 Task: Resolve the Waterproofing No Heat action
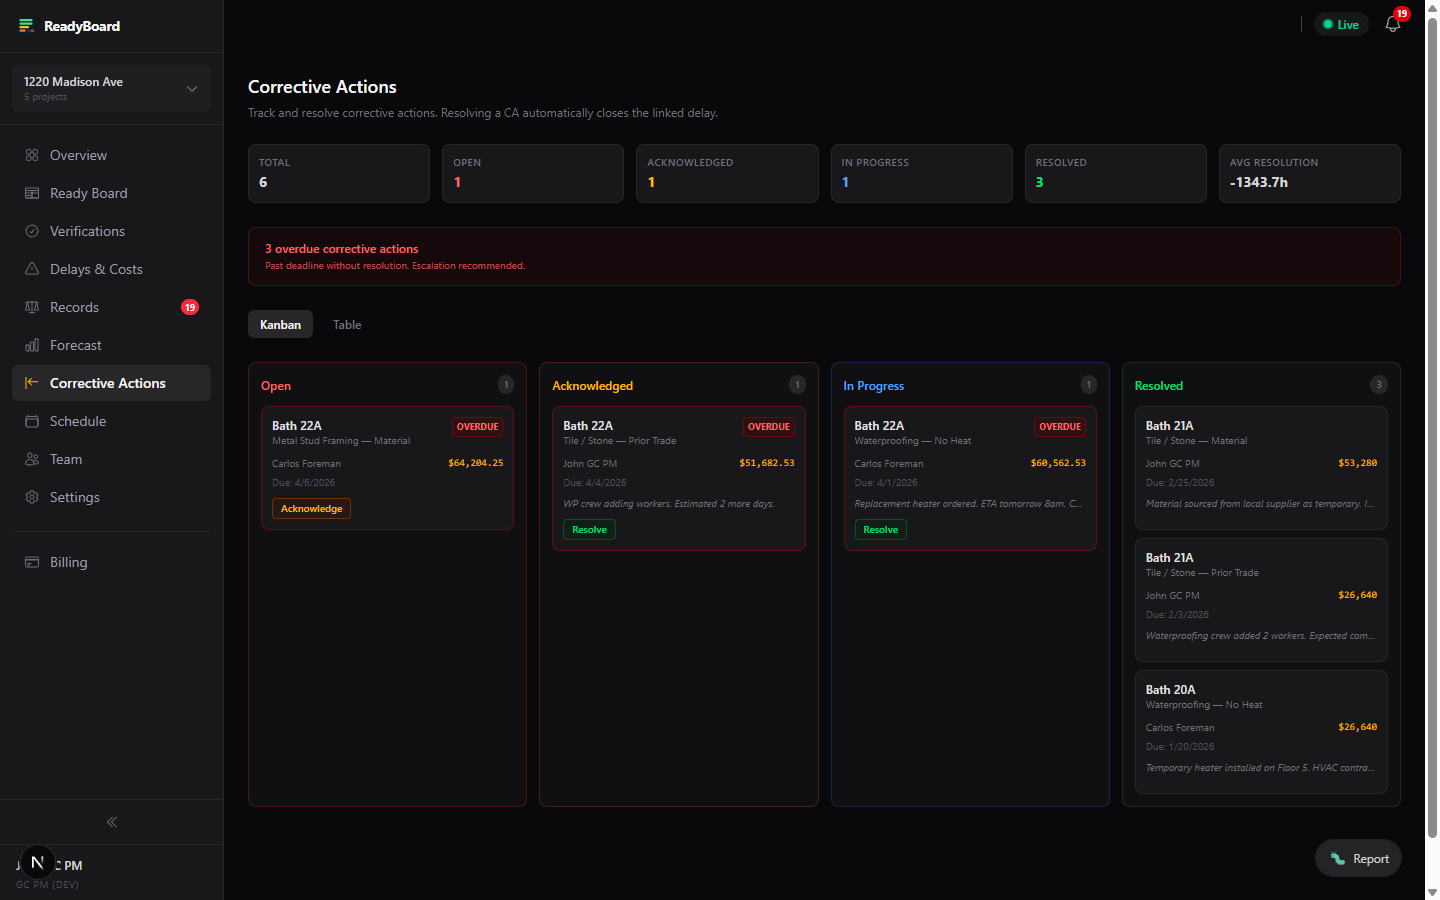(880, 529)
